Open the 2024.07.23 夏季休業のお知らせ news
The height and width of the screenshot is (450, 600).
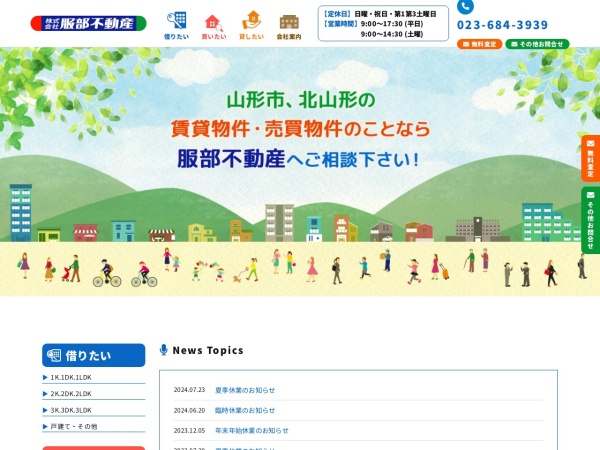245,390
